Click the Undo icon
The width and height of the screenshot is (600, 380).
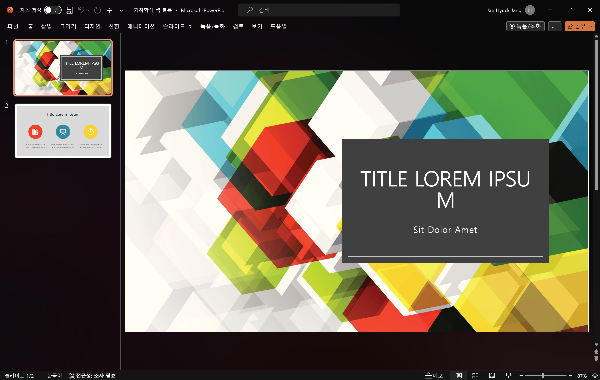[81, 10]
